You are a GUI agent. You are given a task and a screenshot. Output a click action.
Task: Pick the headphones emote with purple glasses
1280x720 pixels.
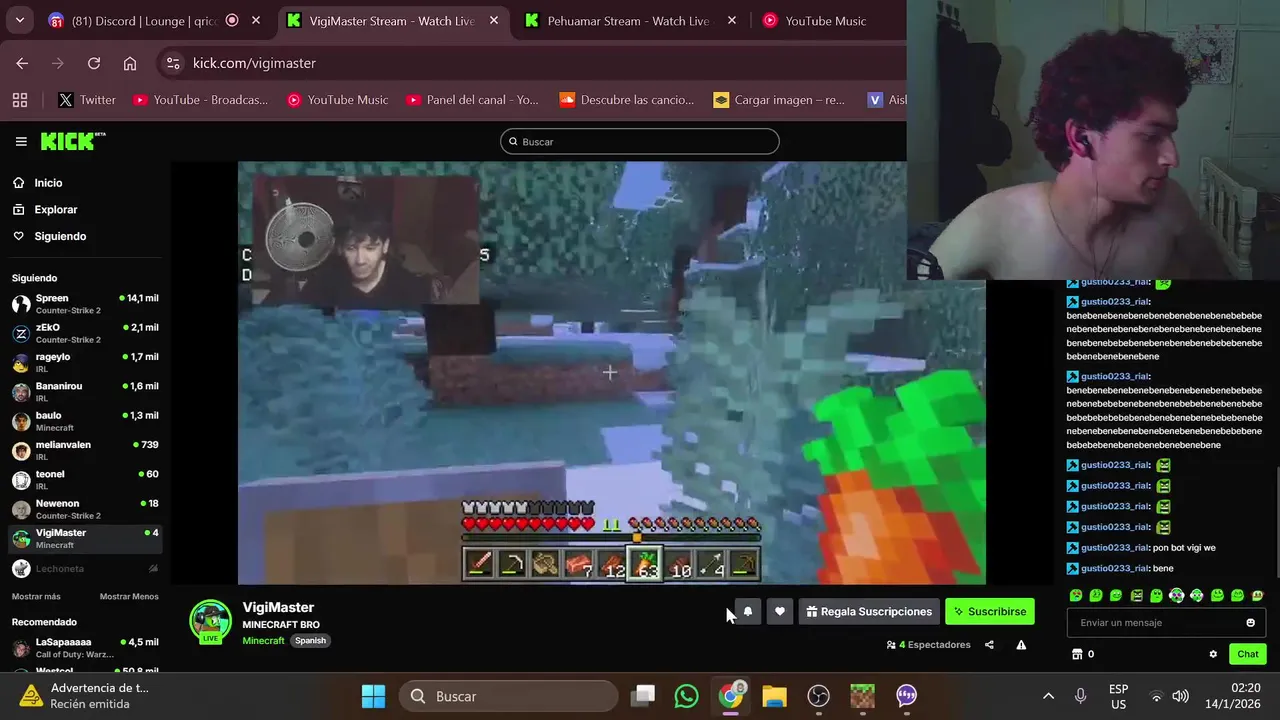tap(1176, 596)
